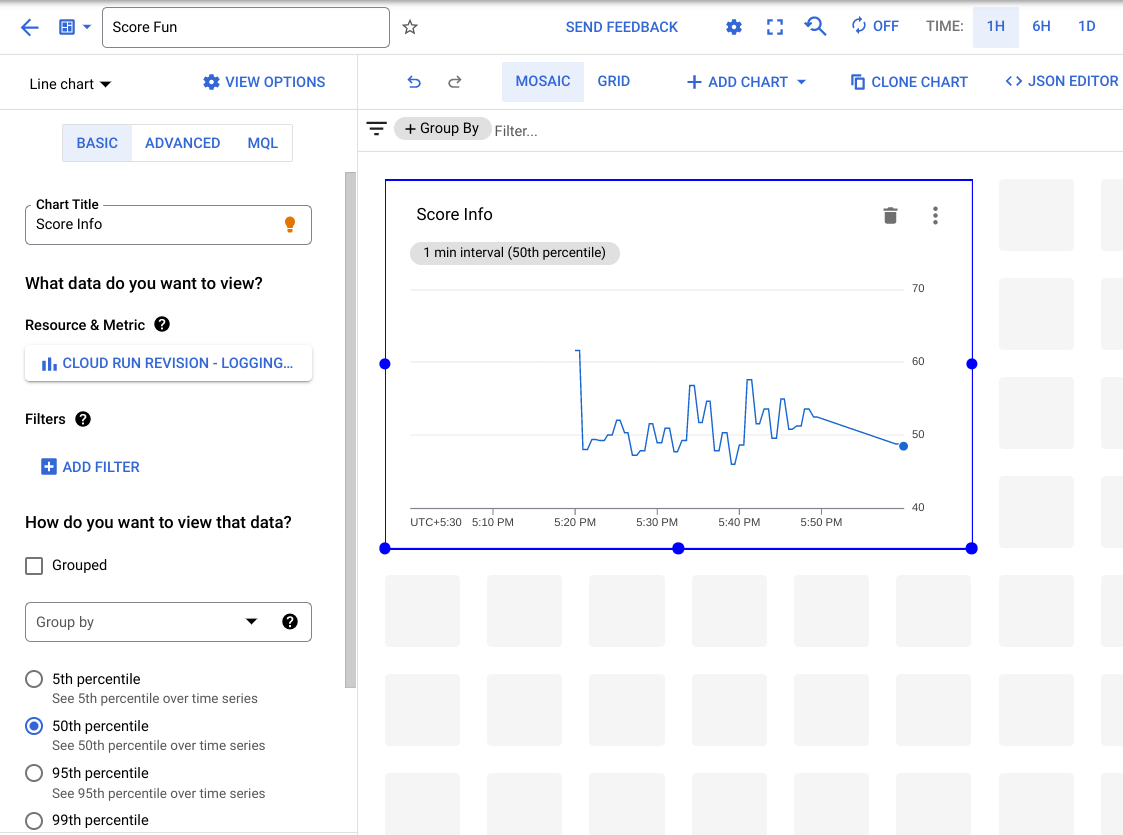Click the chart's bottom-left resize handle

click(x=385, y=549)
